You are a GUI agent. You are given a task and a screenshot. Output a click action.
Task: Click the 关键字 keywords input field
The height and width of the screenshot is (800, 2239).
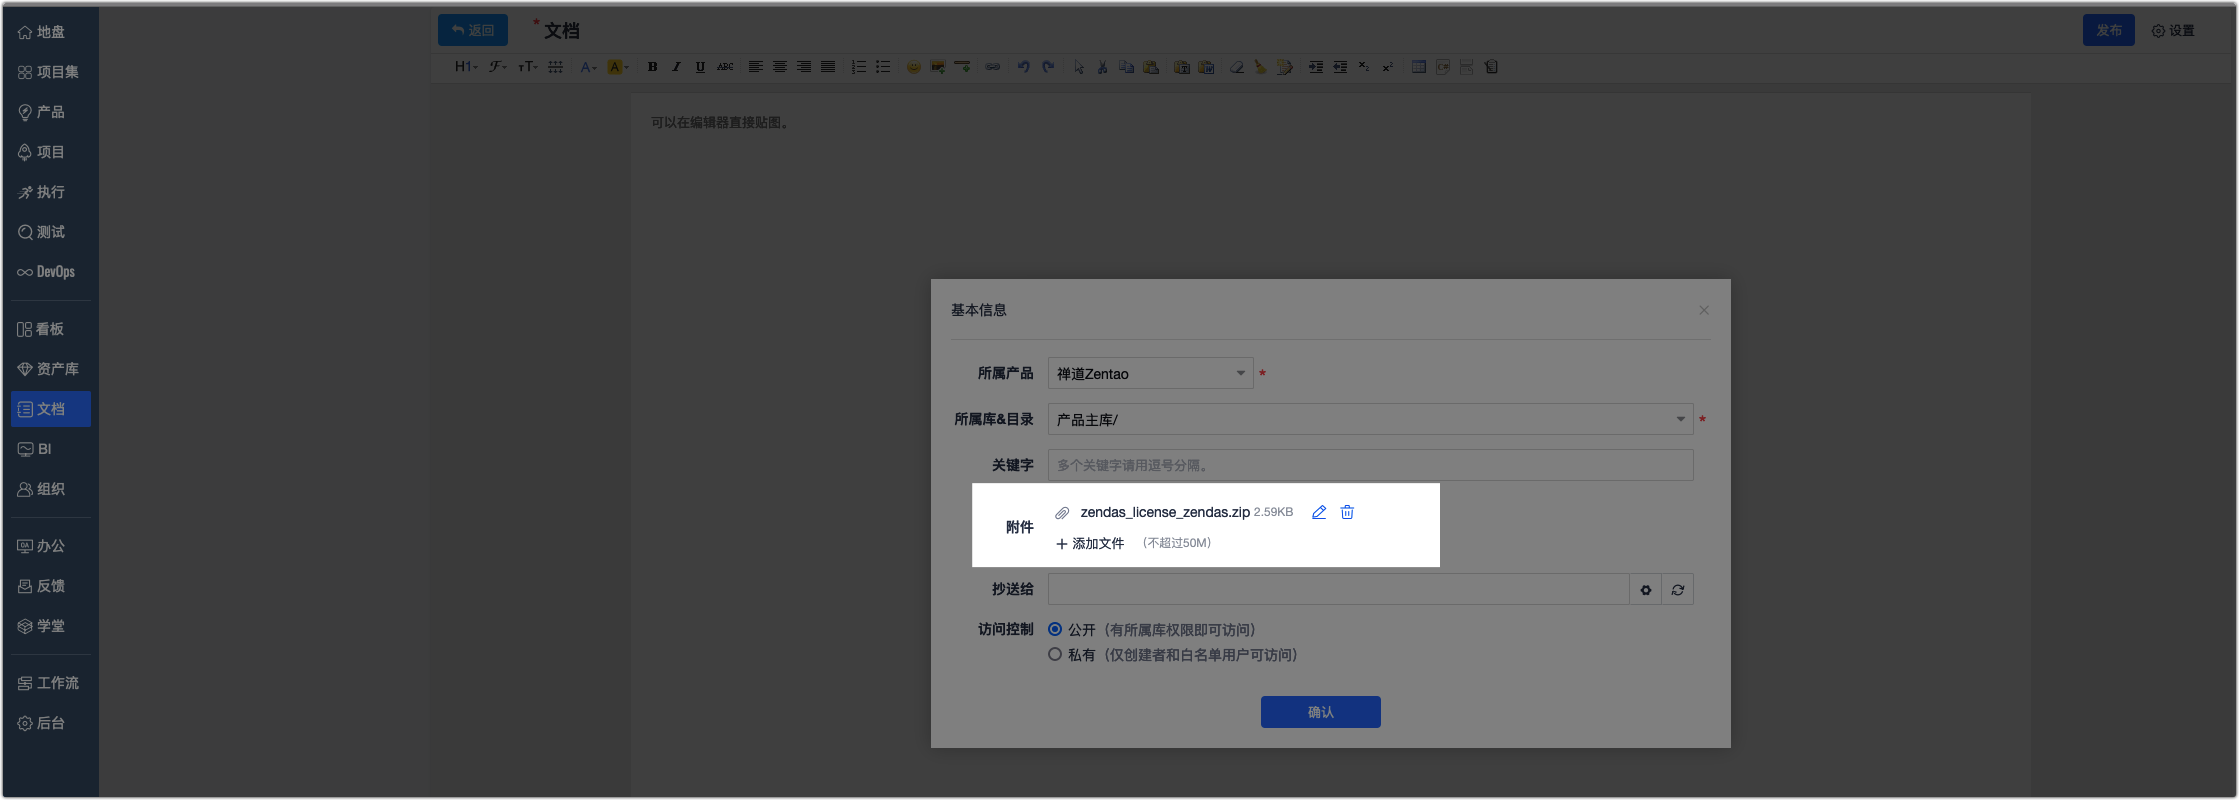(1369, 465)
